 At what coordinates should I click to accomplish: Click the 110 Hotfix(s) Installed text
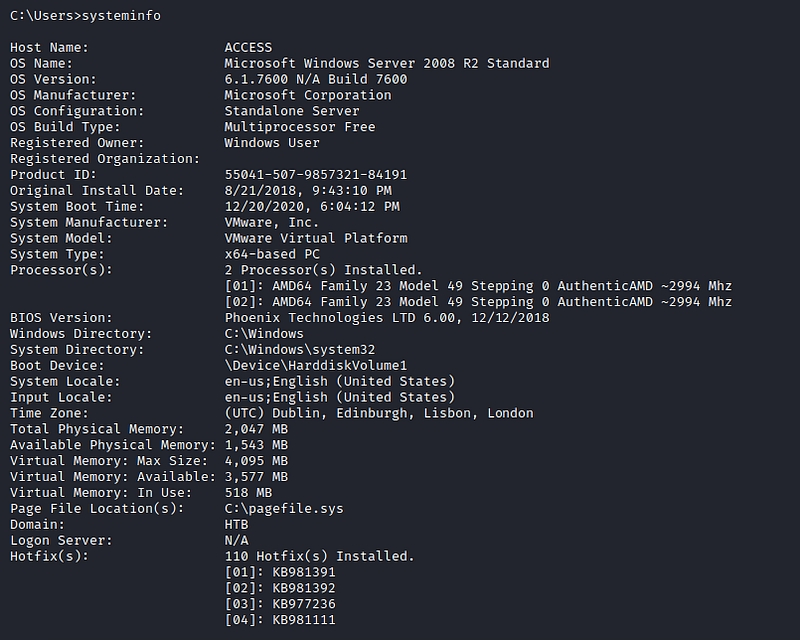pyautogui.click(x=319, y=556)
